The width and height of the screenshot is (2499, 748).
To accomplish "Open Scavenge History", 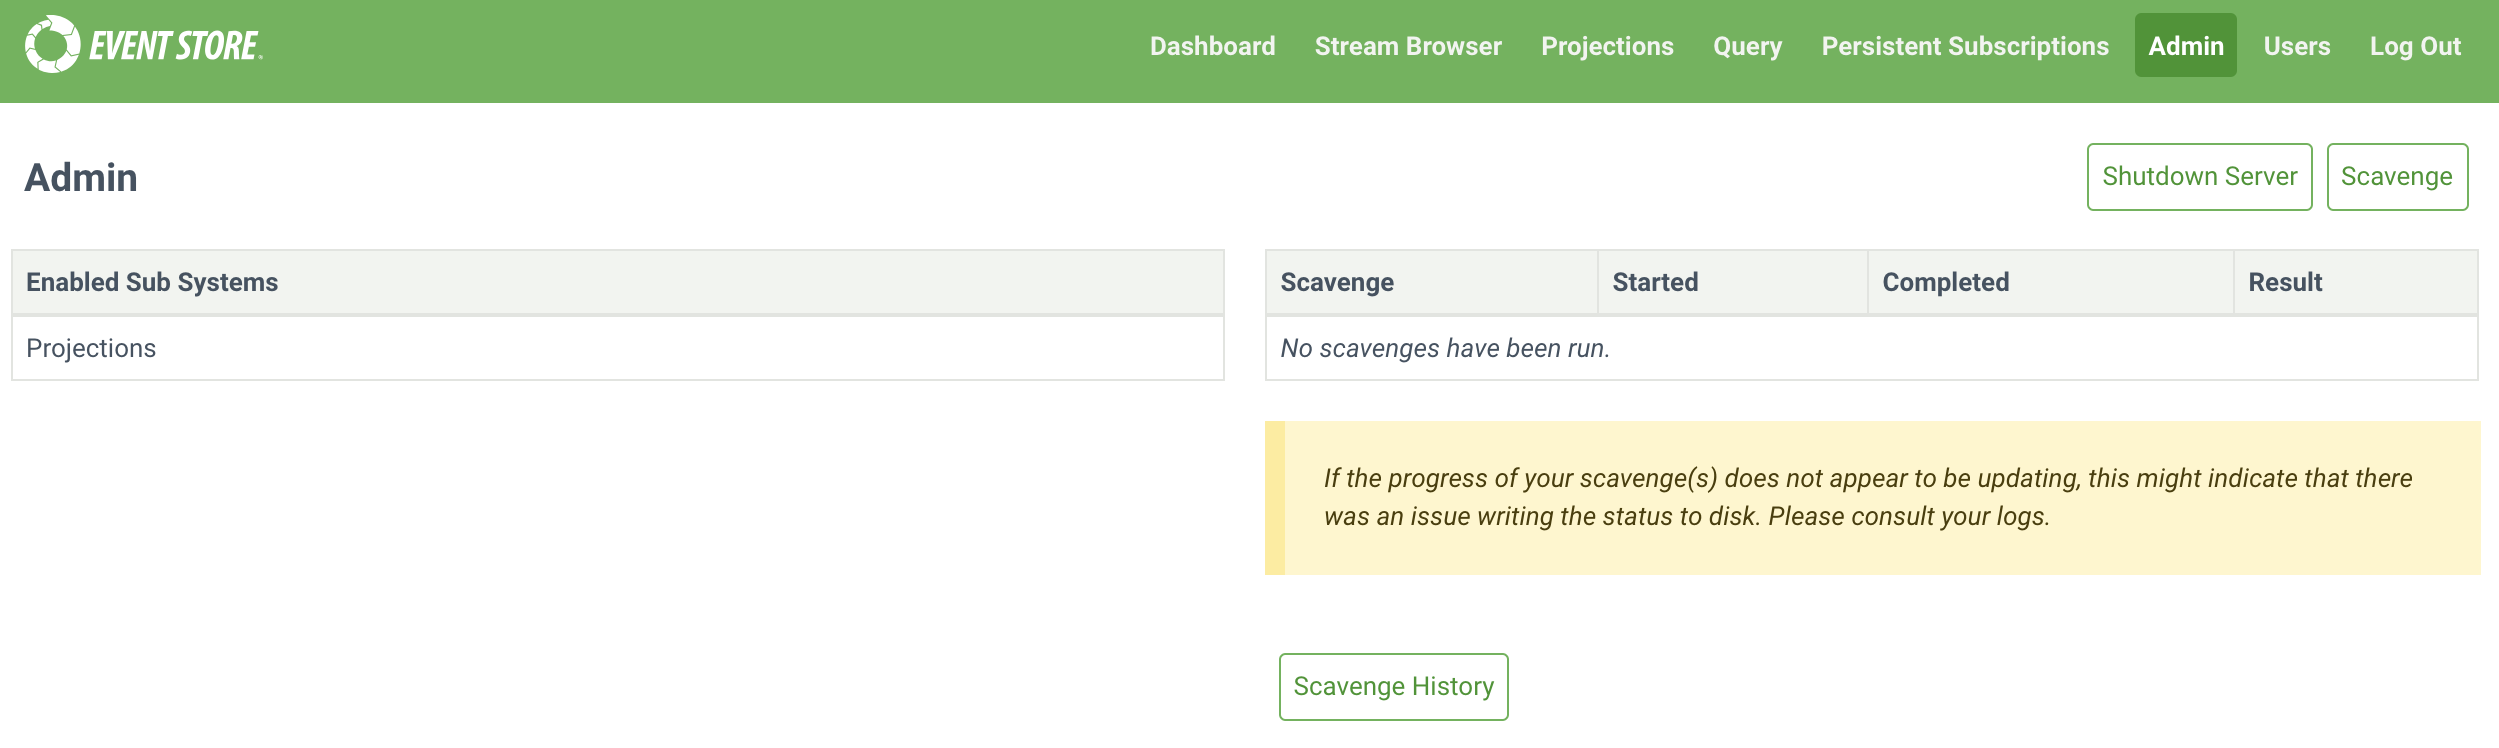I will click(1393, 687).
